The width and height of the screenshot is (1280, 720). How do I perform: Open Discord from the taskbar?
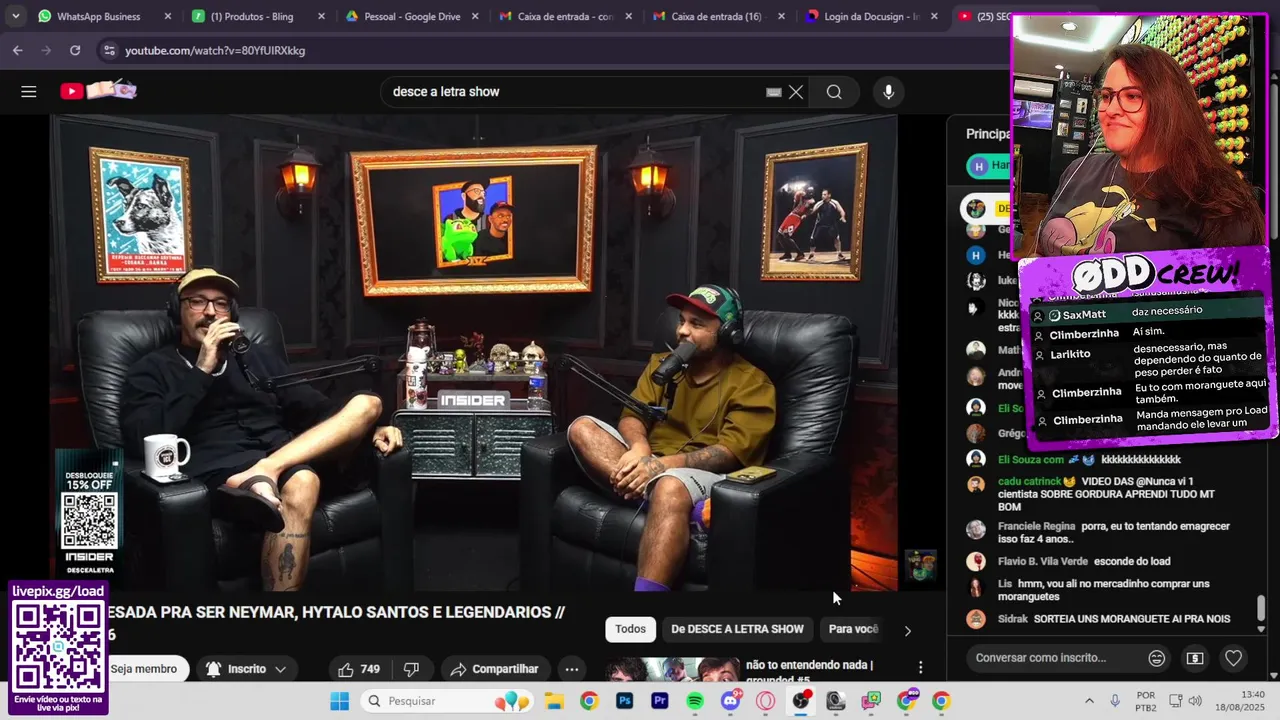point(731,700)
